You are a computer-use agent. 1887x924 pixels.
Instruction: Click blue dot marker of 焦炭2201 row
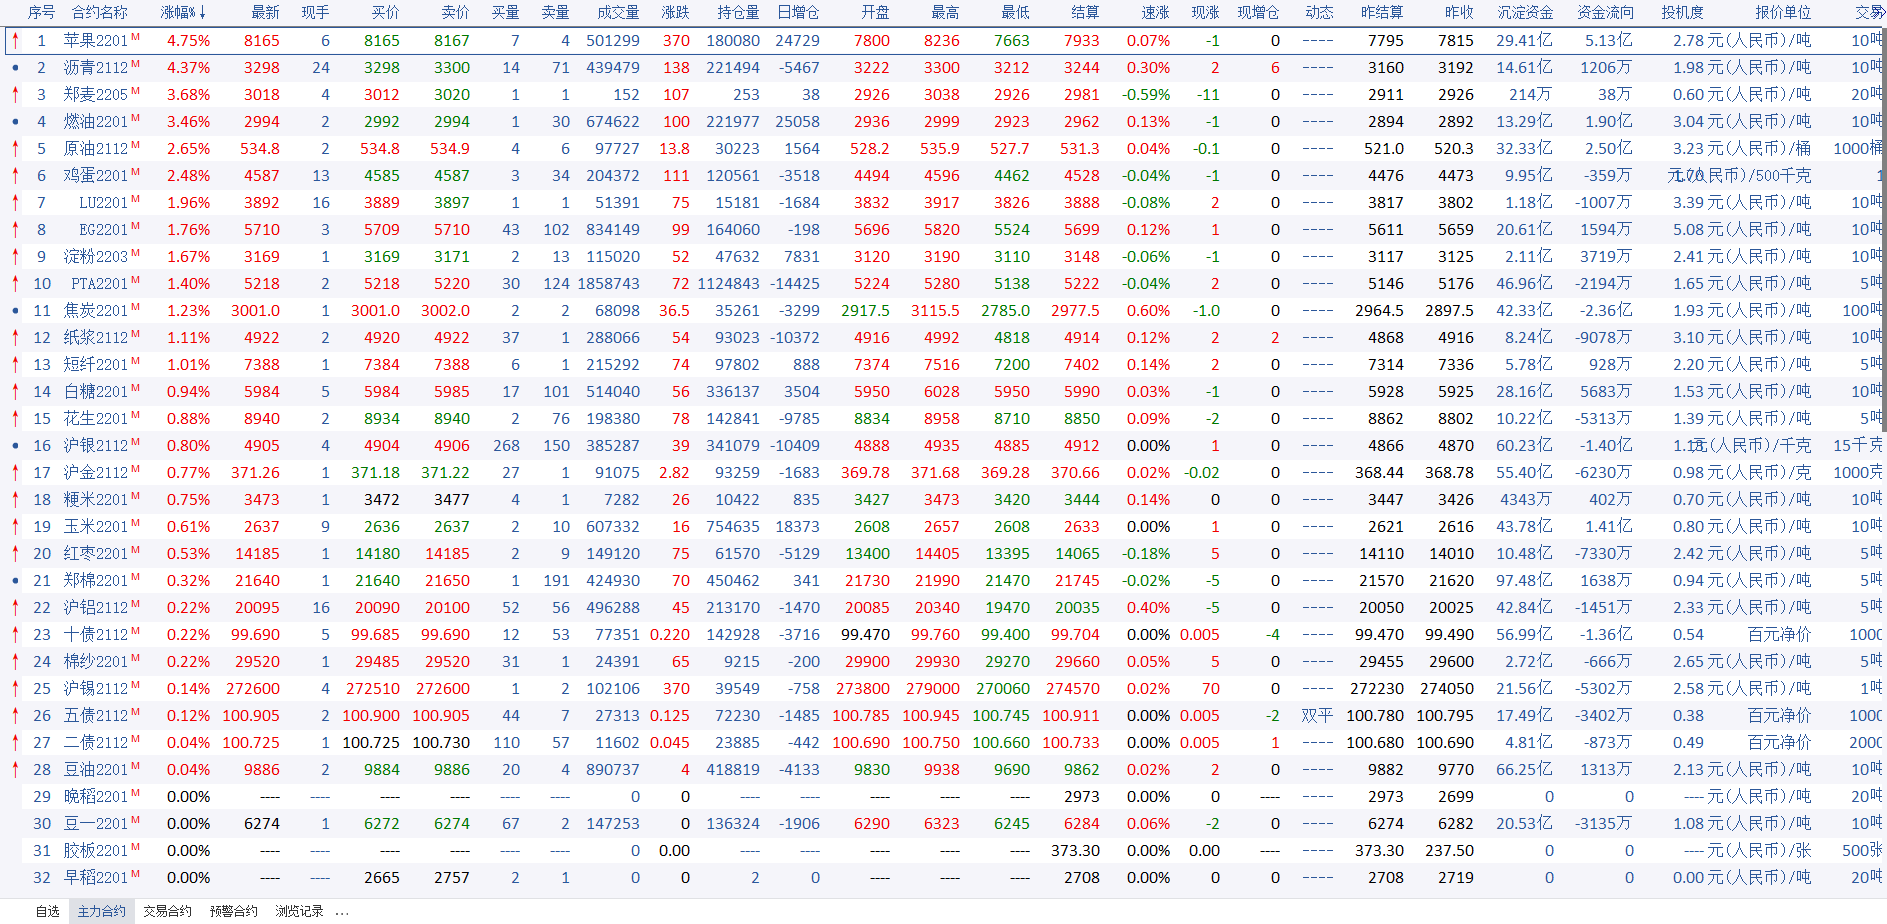pos(15,311)
